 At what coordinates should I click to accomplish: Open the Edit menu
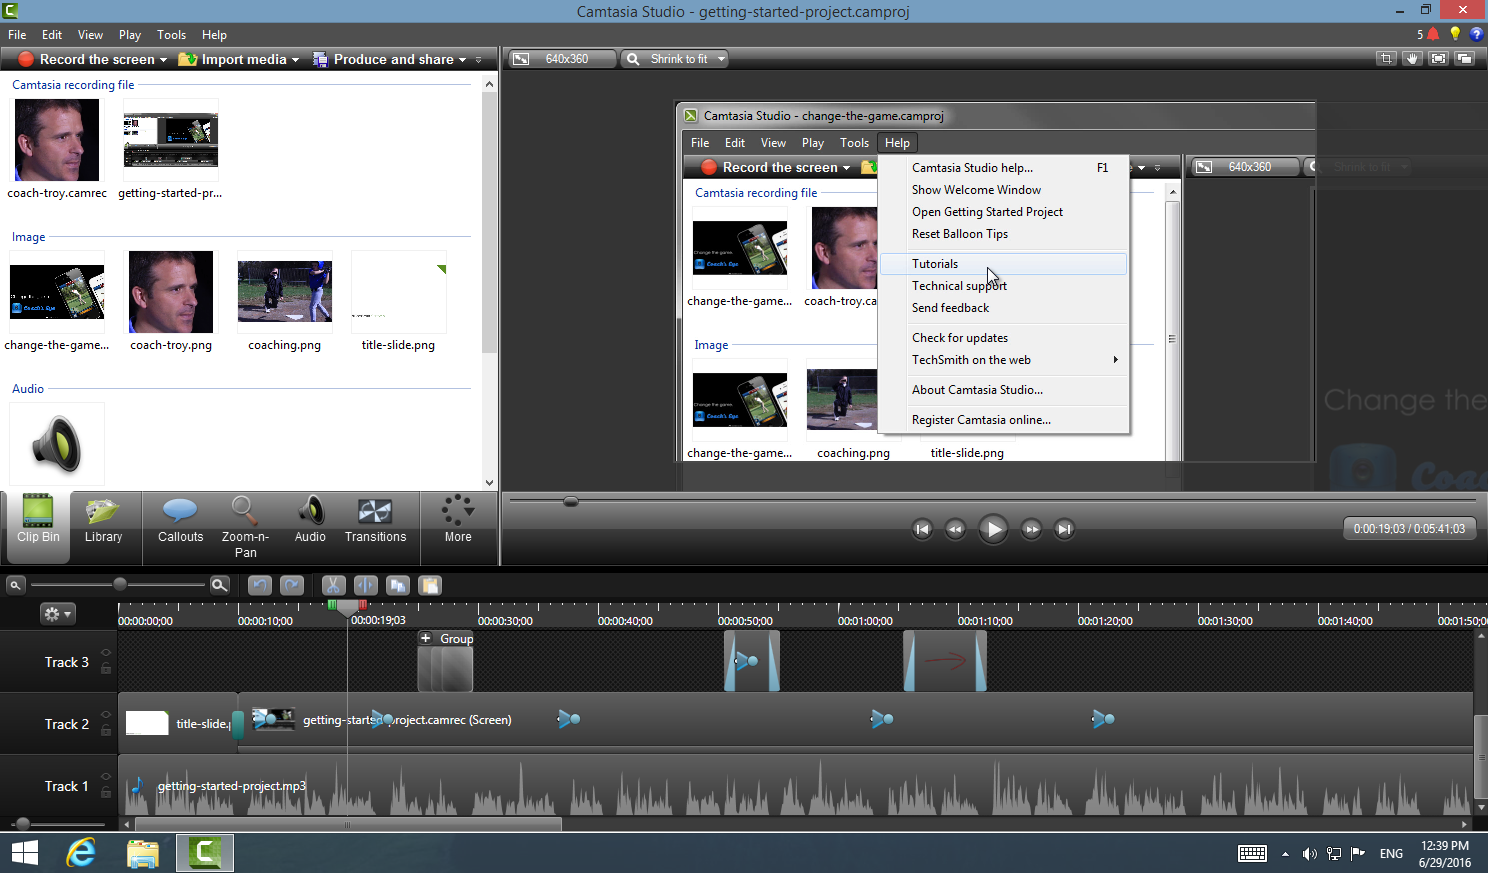pos(52,34)
